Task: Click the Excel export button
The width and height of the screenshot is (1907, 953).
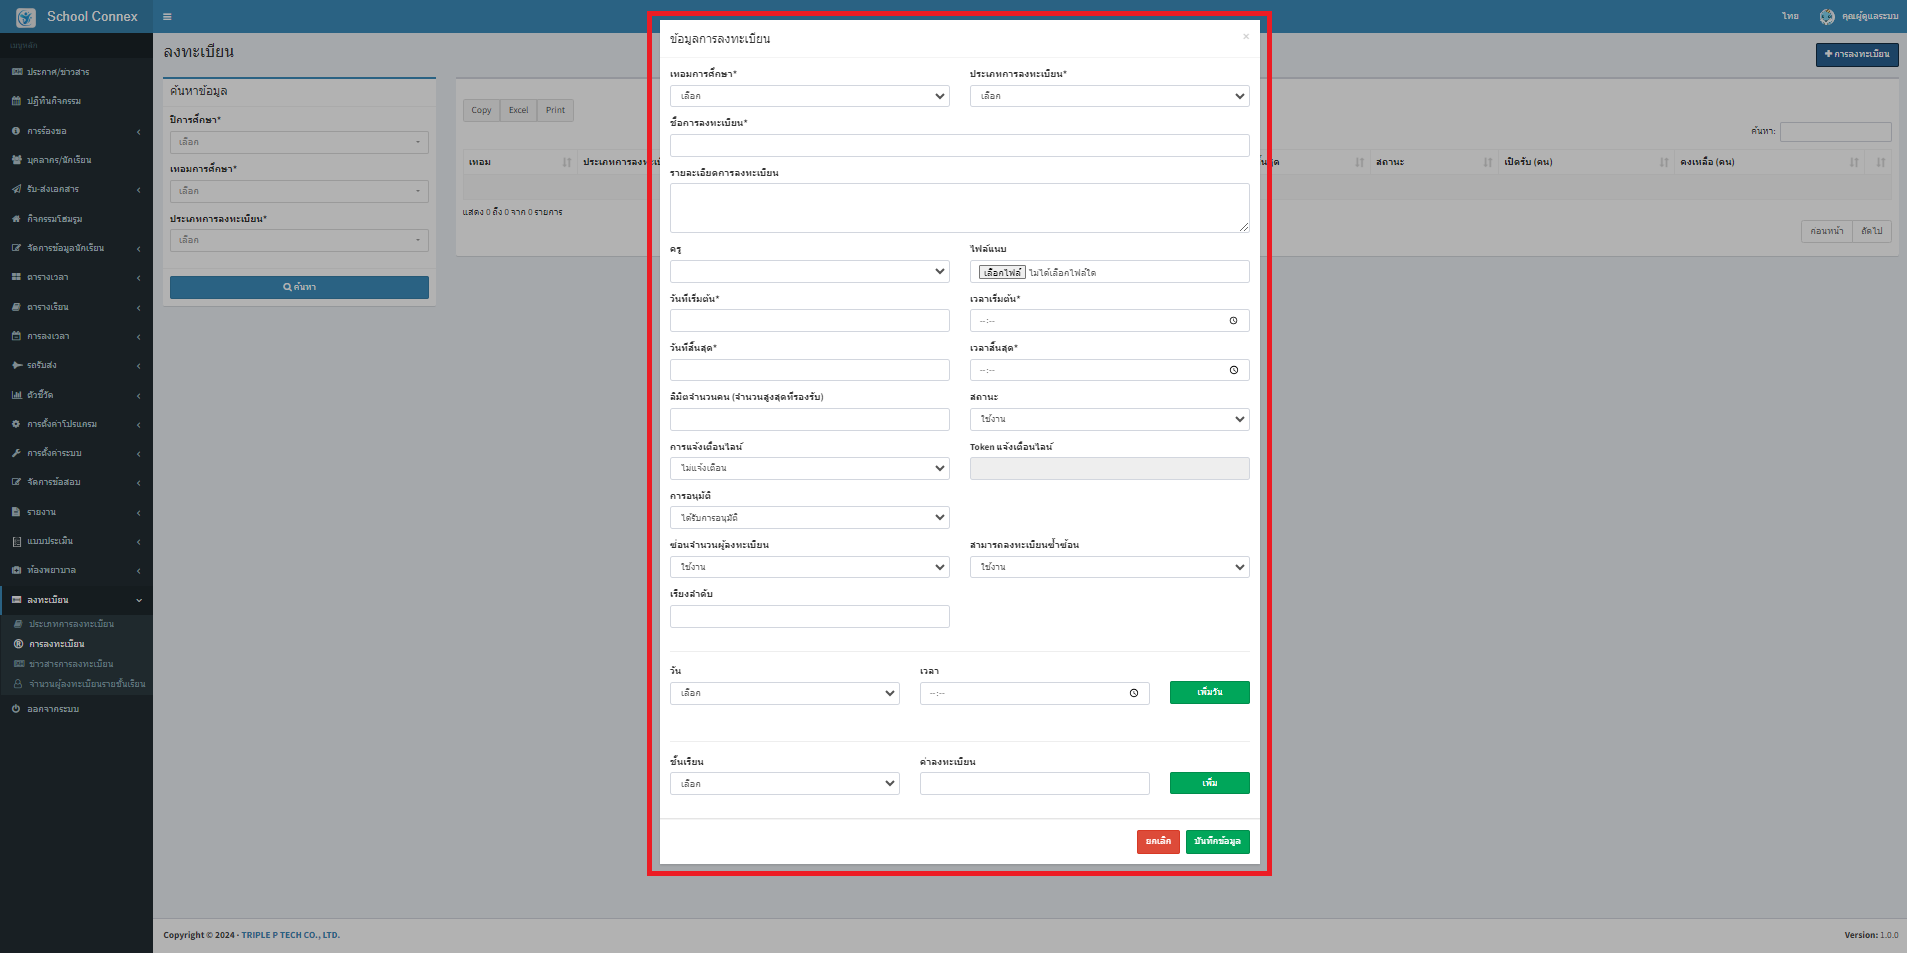Action: pos(518,110)
